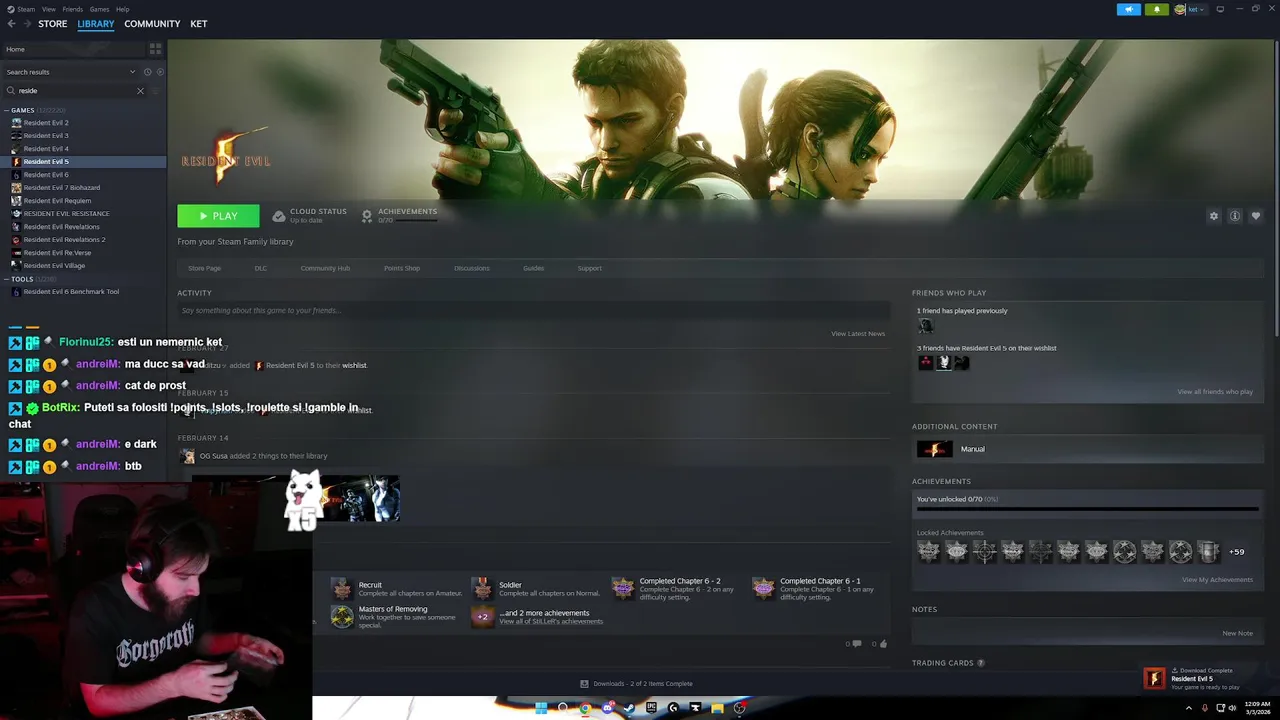Open the Guides link
The image size is (1280, 720).
coord(533,268)
